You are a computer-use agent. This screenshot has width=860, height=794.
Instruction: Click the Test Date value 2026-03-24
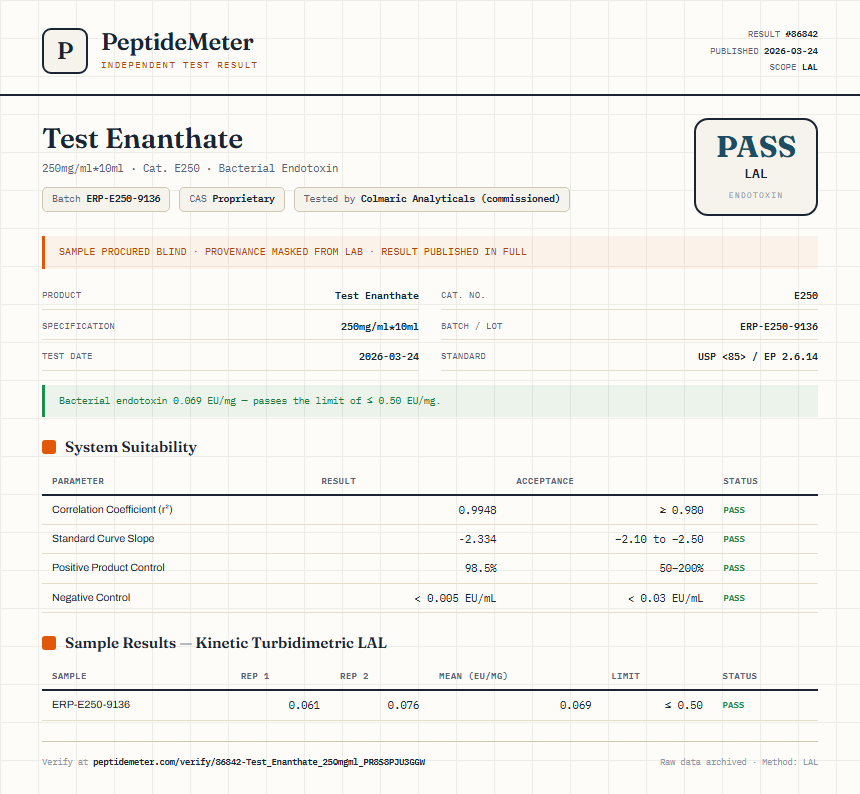pyautogui.click(x=389, y=356)
